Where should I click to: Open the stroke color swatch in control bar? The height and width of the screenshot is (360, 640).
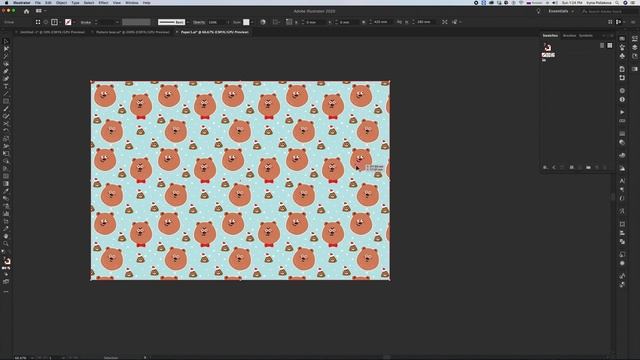(68, 22)
